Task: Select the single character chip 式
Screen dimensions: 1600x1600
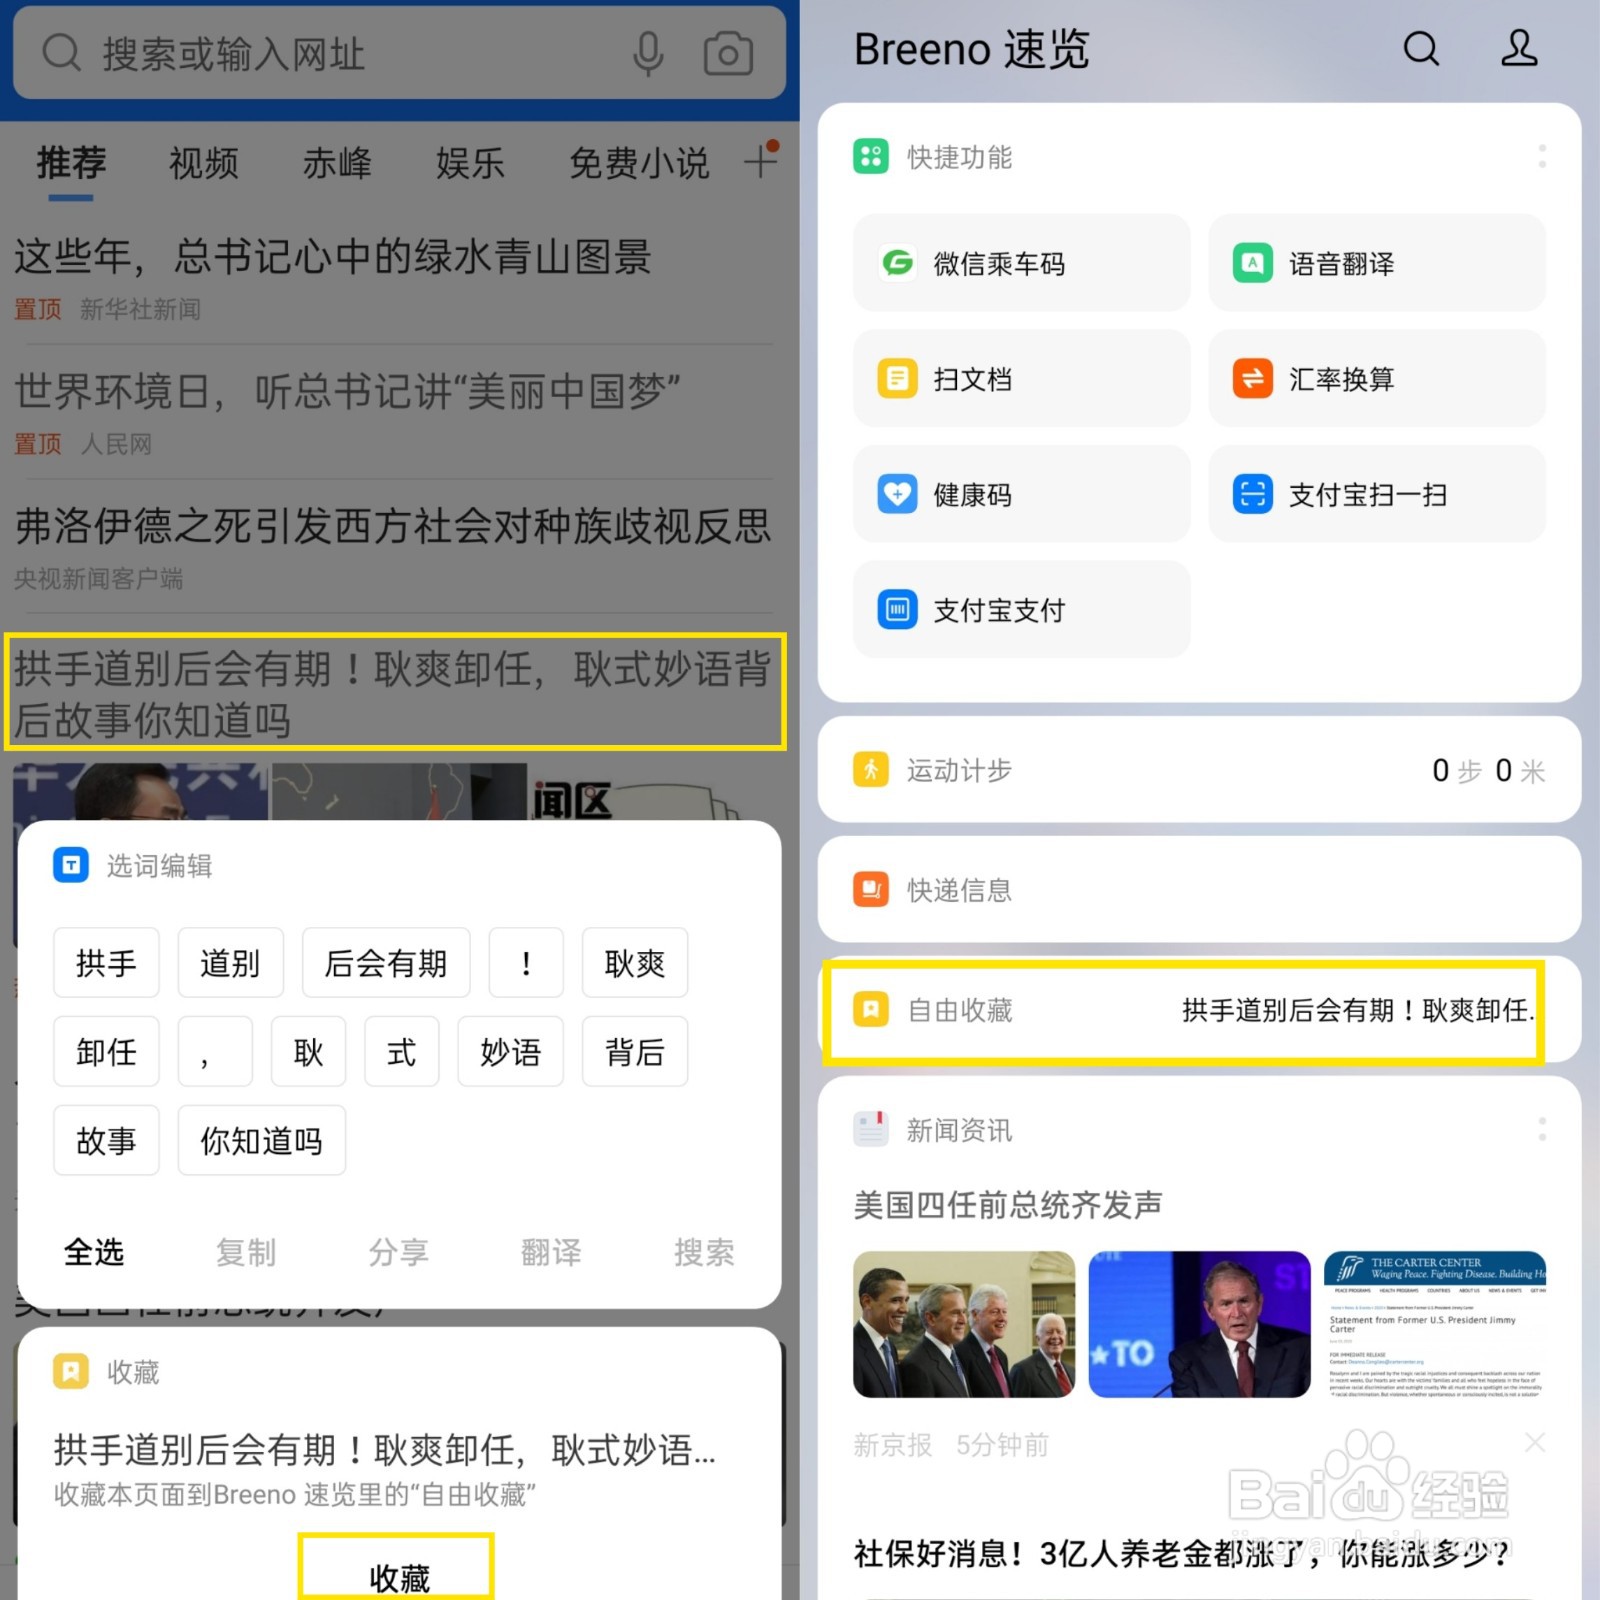Action: (x=402, y=1051)
